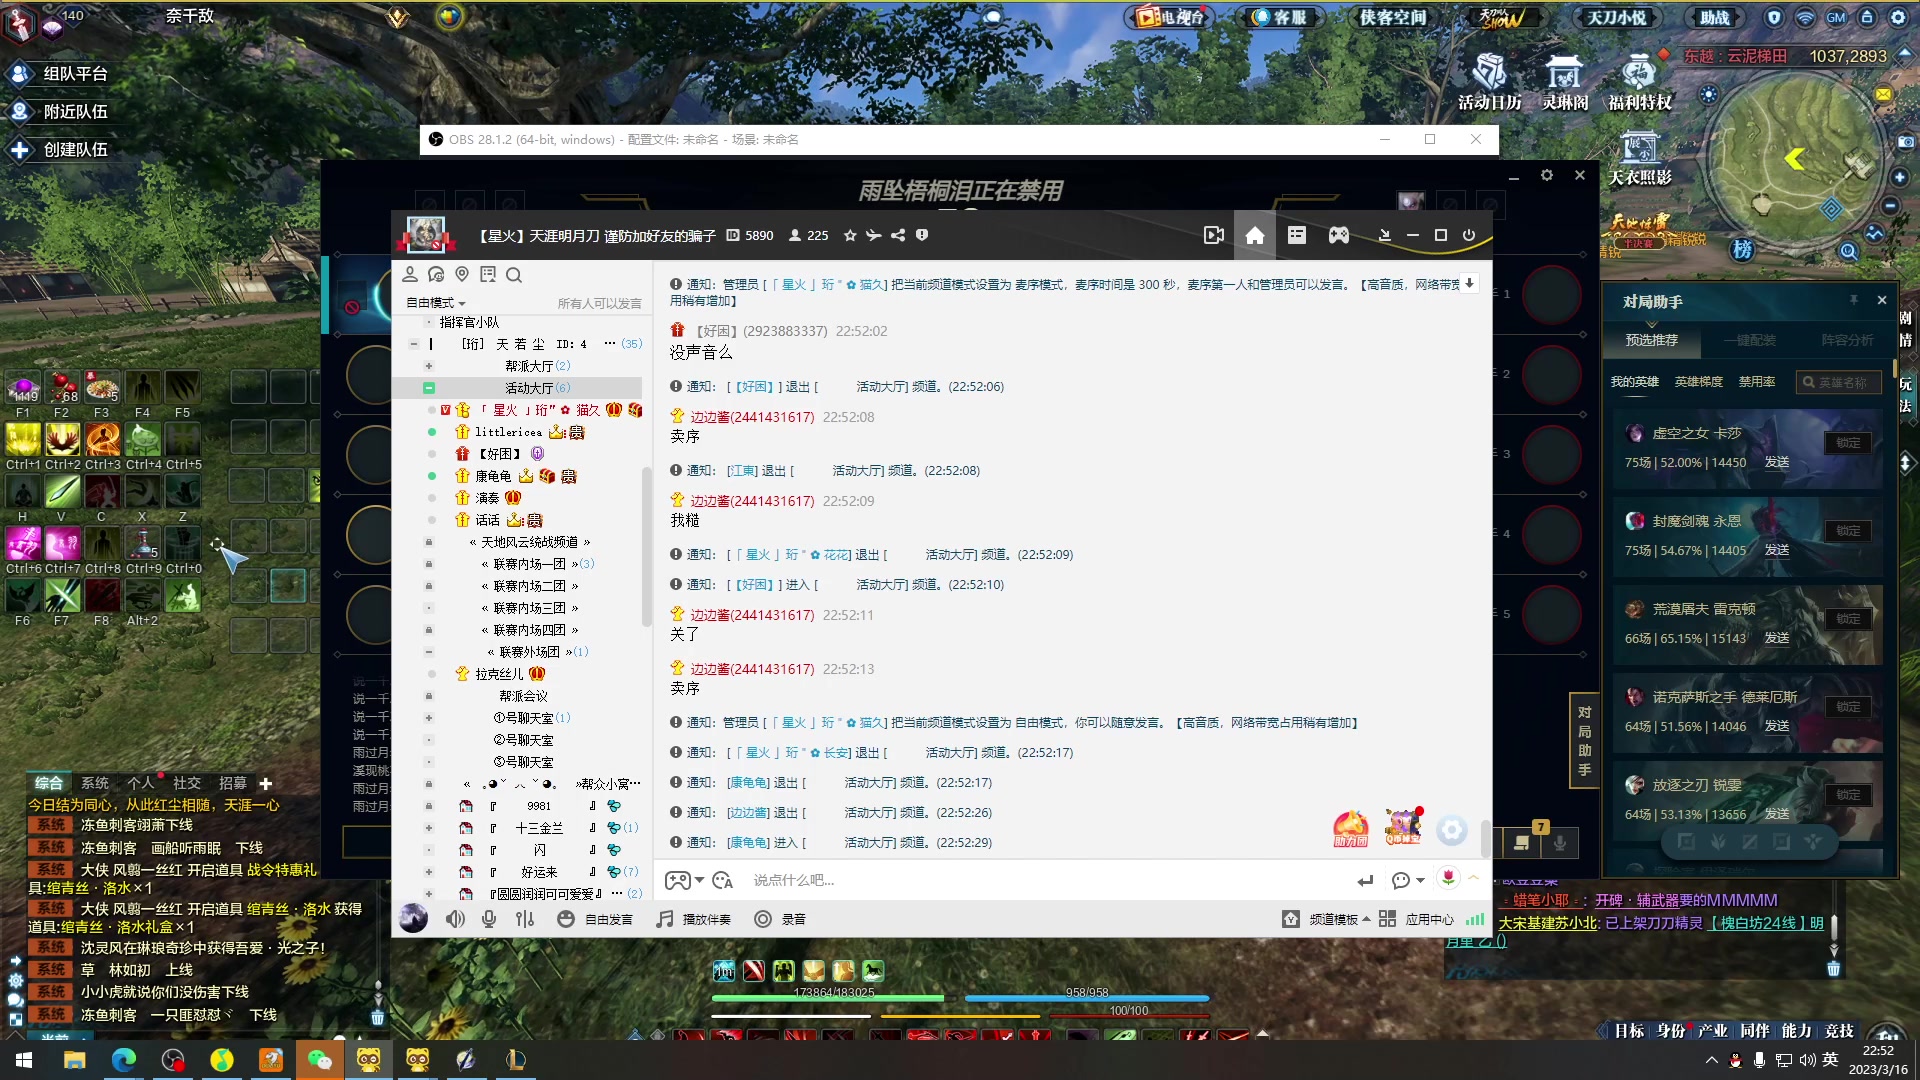Switch game chat to 系统 tab
1920x1080 pixels.
click(x=95, y=783)
